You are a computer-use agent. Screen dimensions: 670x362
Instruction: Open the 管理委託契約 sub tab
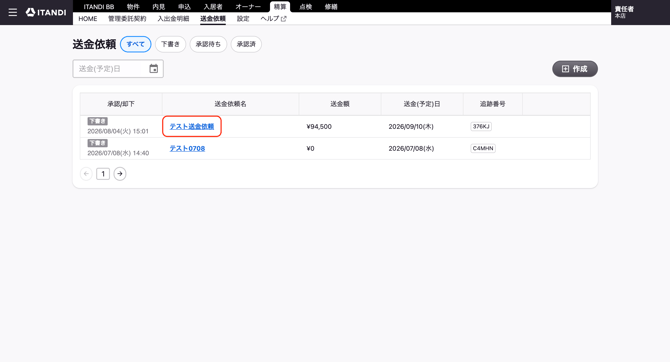(127, 19)
